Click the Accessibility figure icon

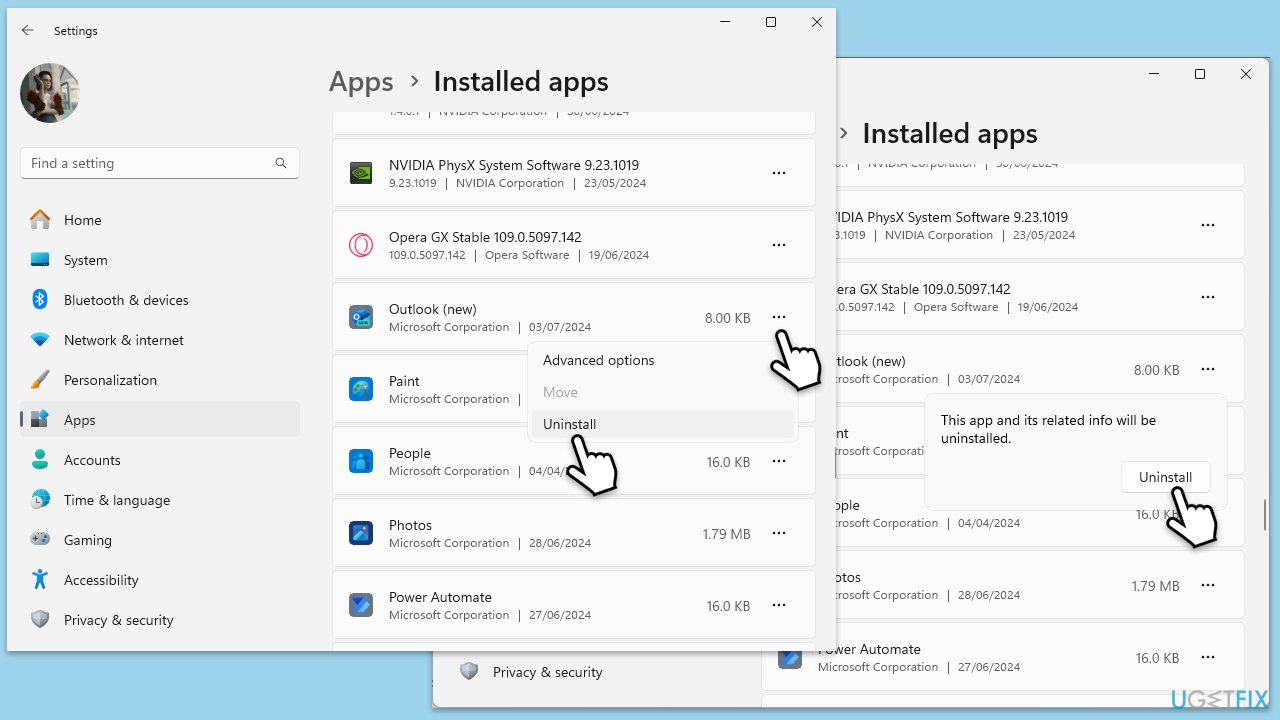coord(40,580)
